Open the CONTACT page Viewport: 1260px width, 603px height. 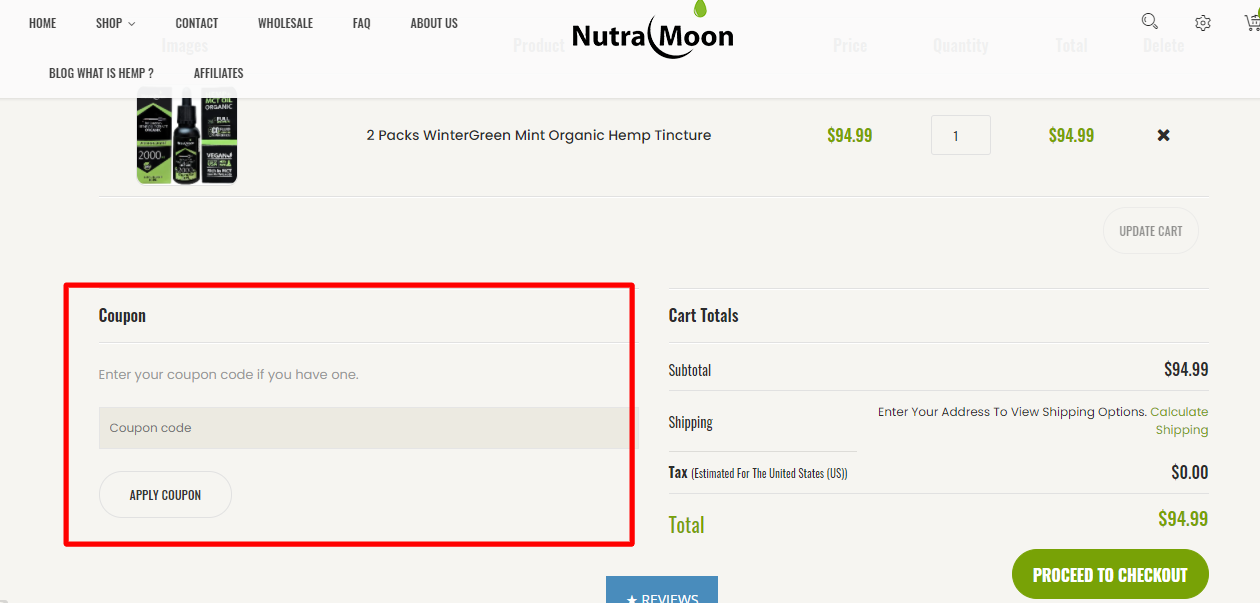click(x=197, y=23)
